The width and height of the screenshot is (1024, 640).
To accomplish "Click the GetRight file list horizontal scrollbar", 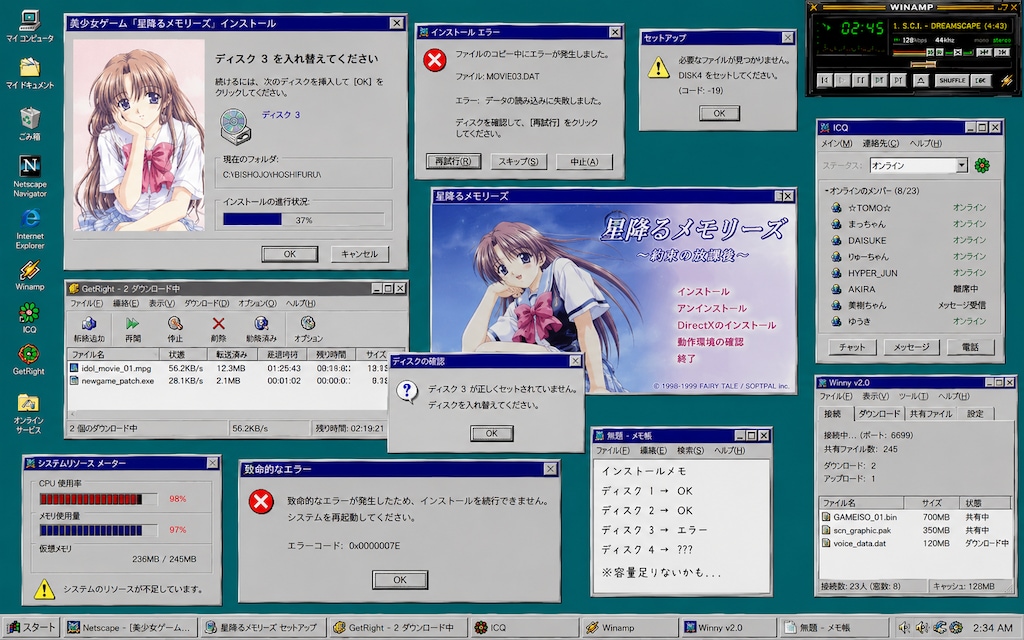I will click(228, 414).
